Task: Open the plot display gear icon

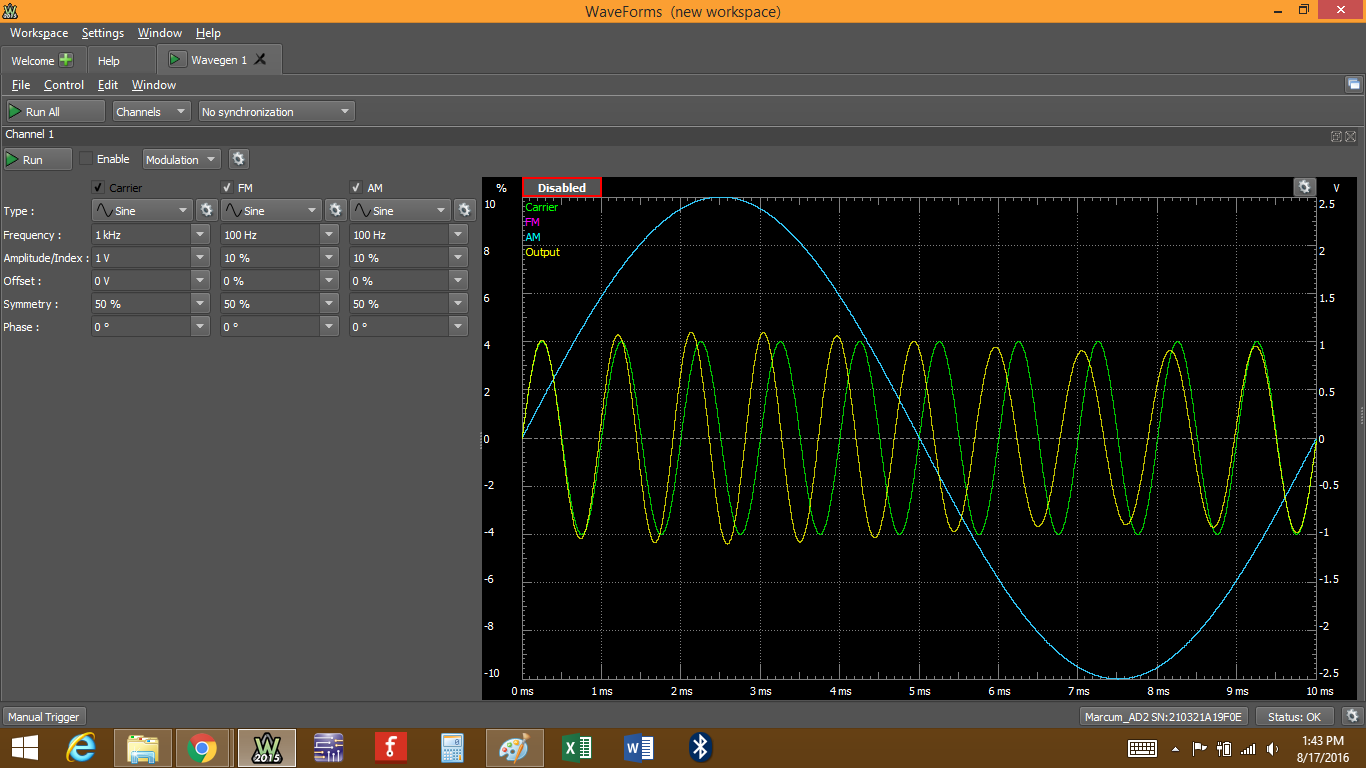Action: point(1305,187)
